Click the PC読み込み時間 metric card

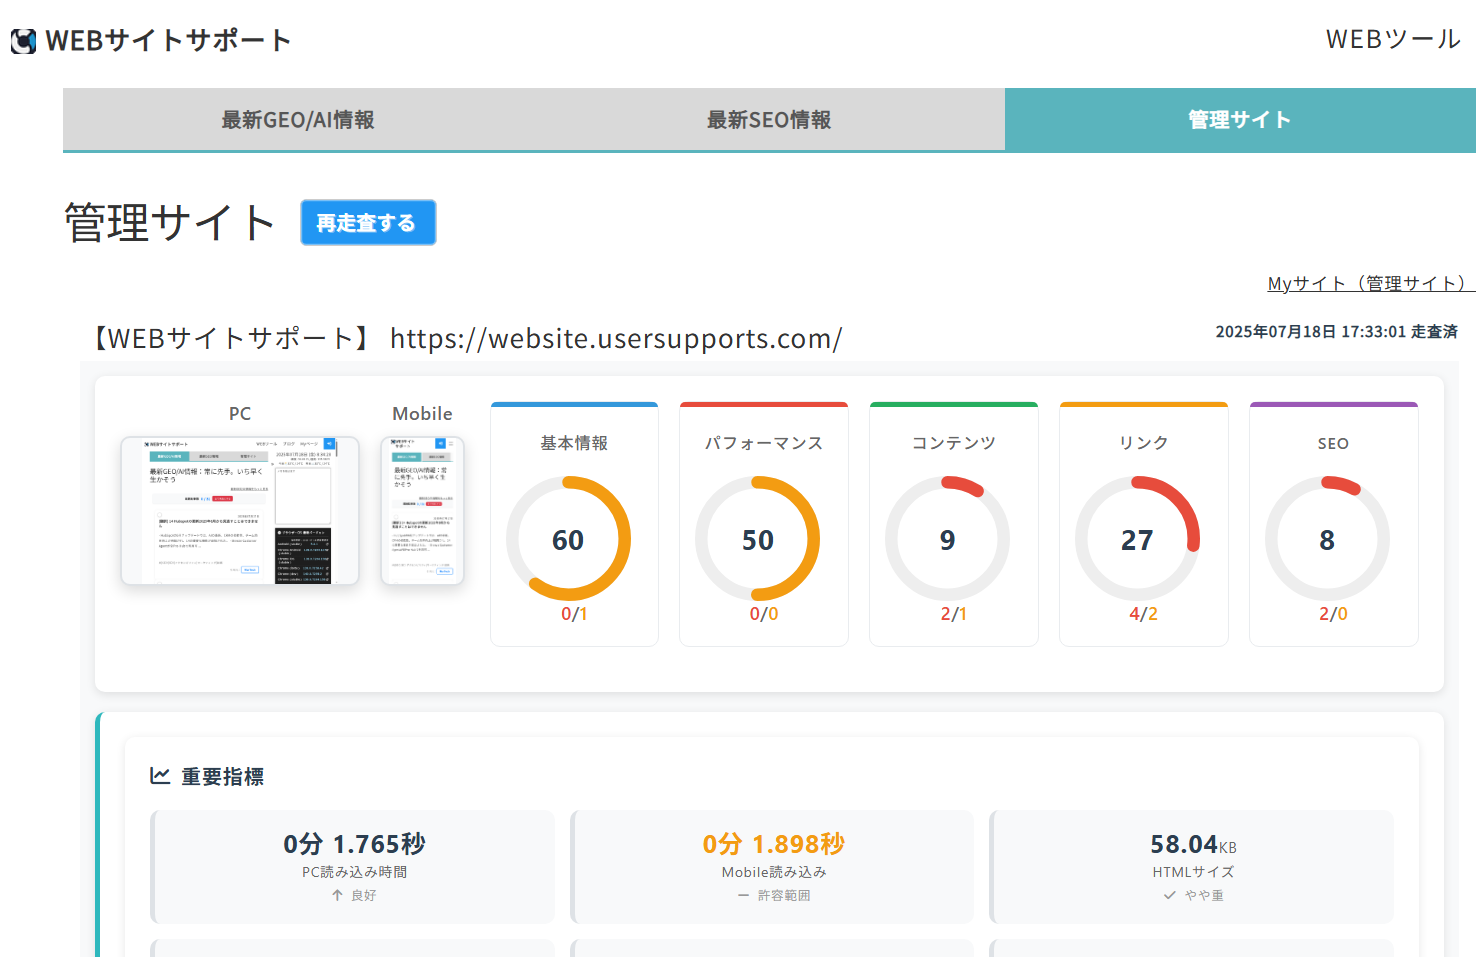(353, 866)
